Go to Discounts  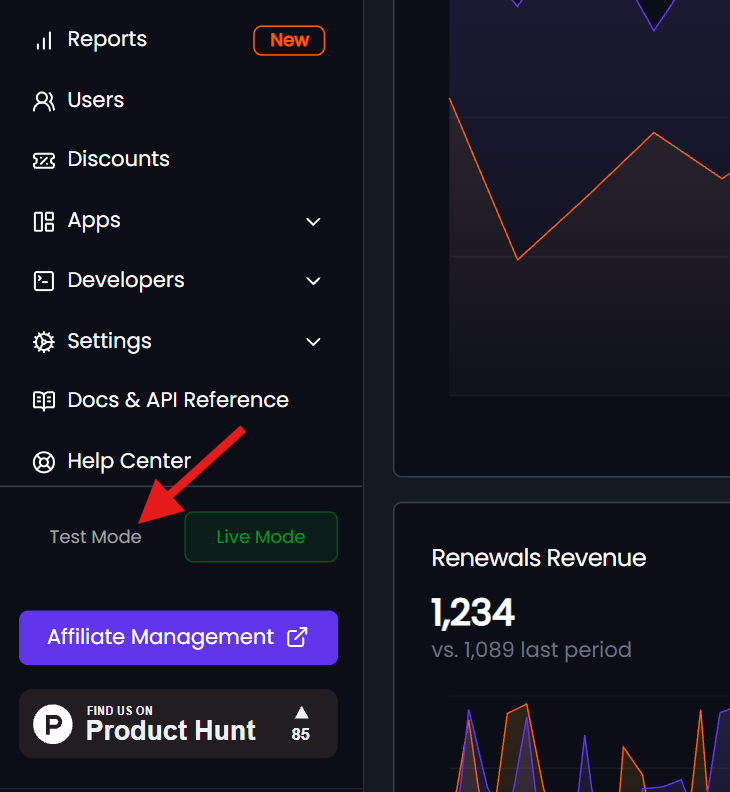[119, 159]
